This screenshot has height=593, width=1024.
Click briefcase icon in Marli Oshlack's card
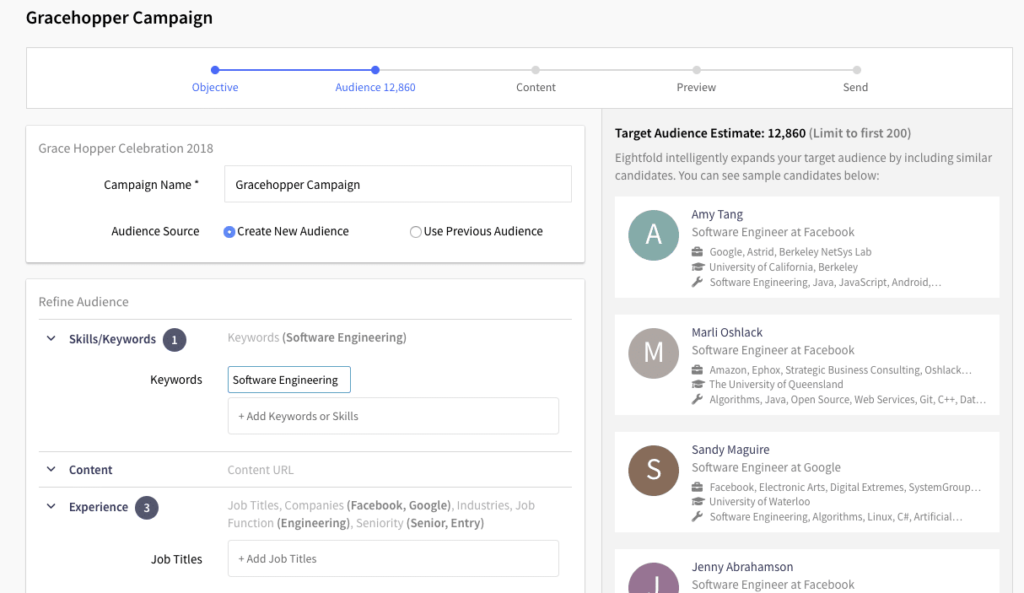point(697,370)
